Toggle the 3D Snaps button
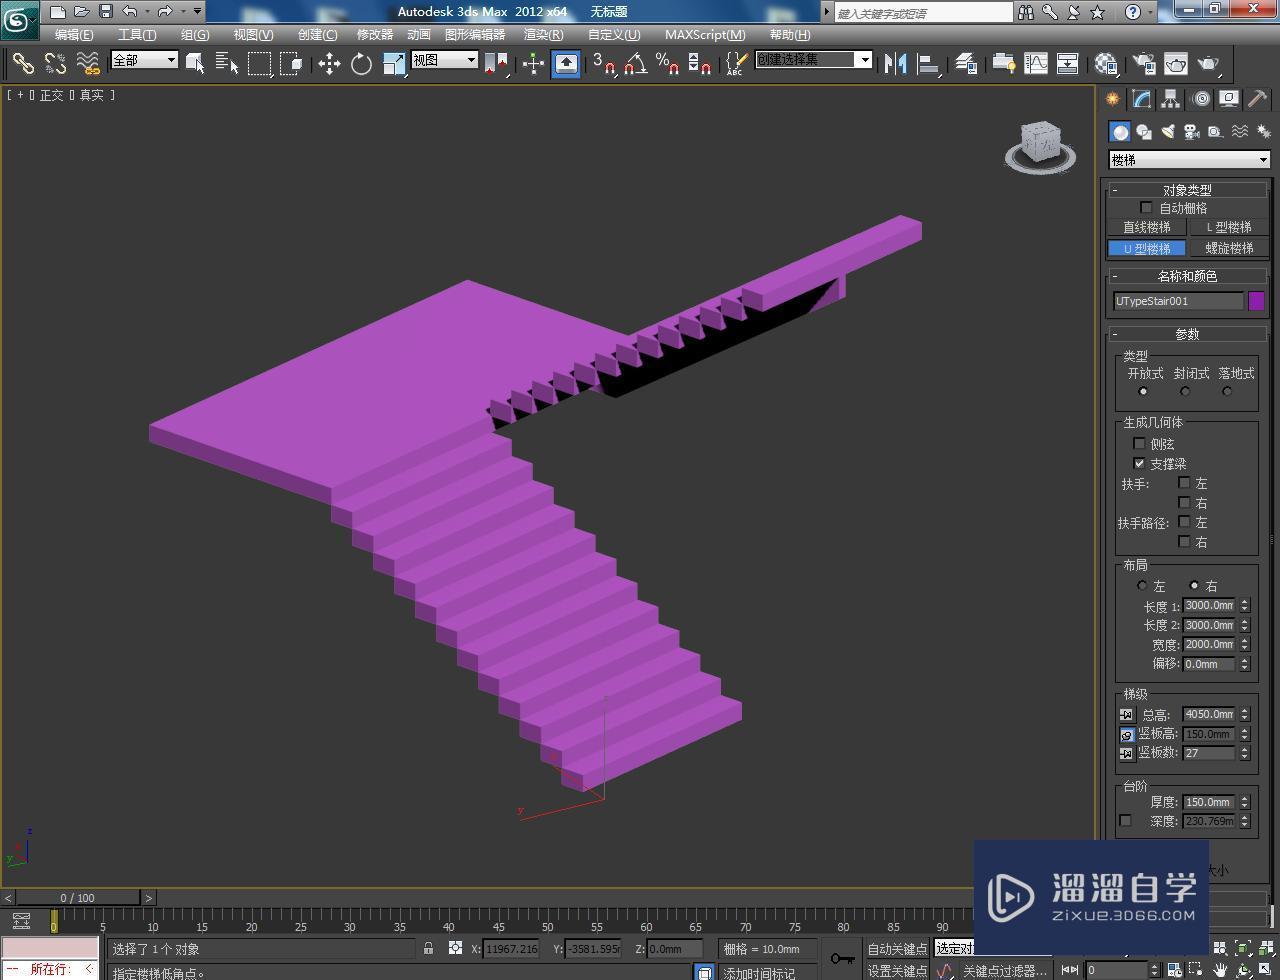Image resolution: width=1280 pixels, height=980 pixels. tap(603, 64)
